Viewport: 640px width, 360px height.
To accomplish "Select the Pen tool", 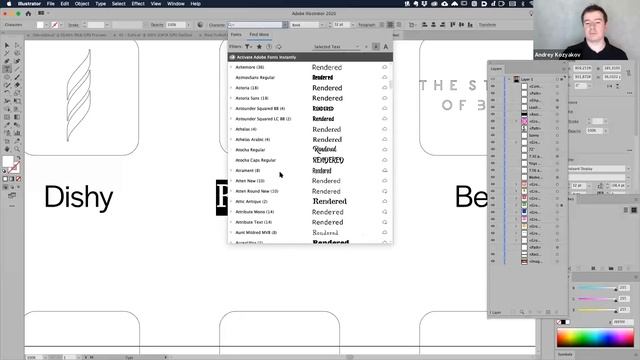I will click(7, 61).
